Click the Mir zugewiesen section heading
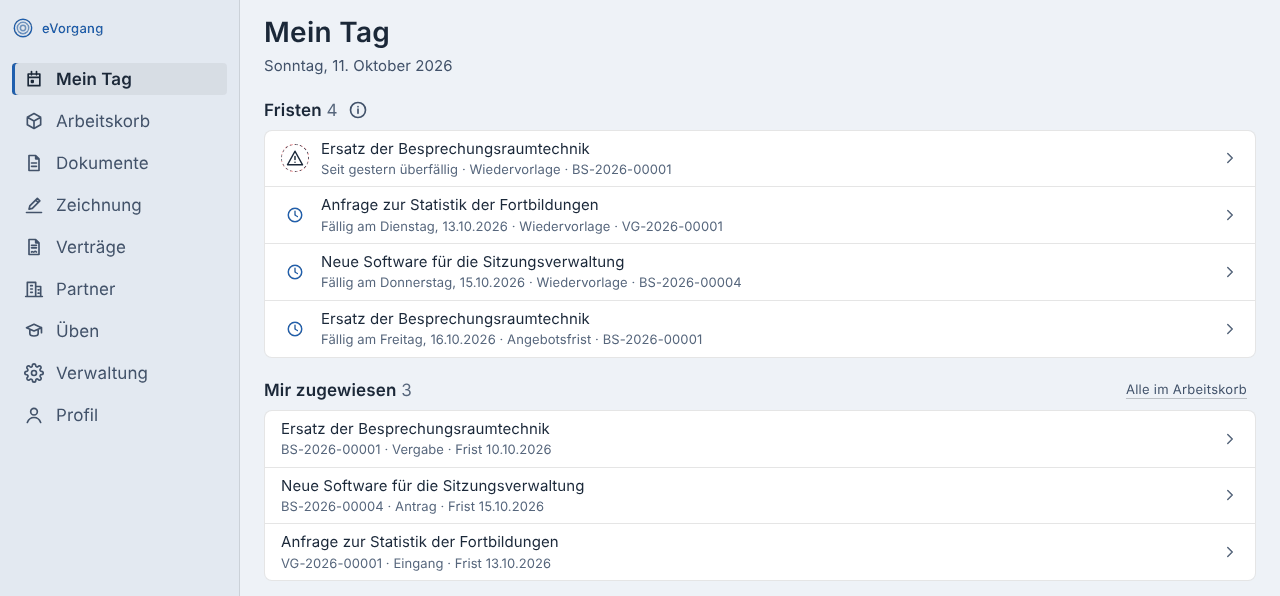The image size is (1280, 596). coord(330,390)
